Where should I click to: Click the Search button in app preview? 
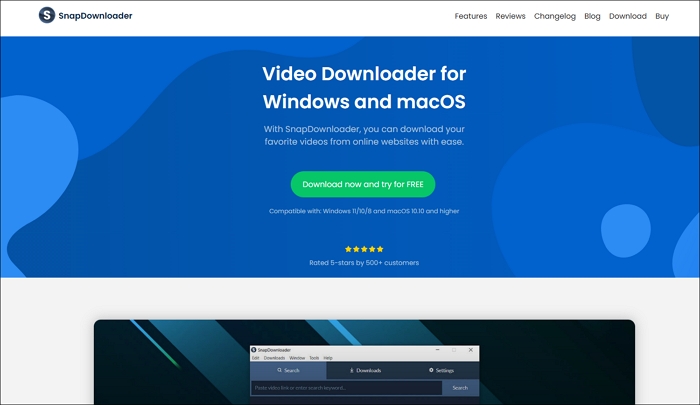click(460, 388)
